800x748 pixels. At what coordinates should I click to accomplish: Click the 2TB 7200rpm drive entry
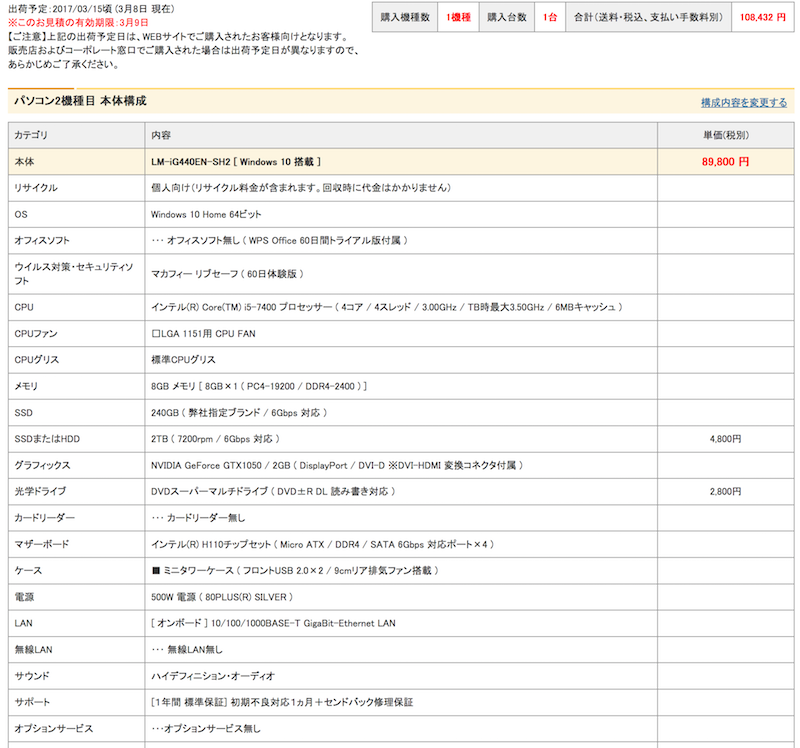215,439
